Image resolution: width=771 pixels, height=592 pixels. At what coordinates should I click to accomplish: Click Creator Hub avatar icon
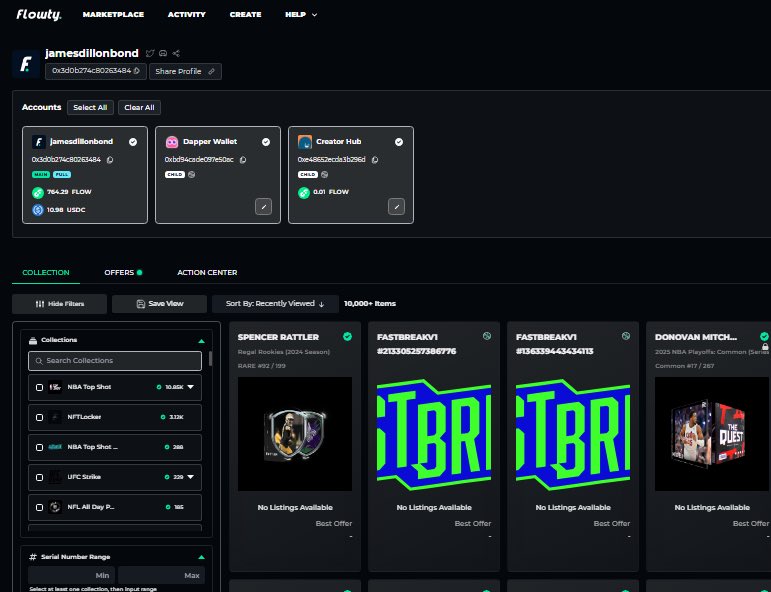(x=305, y=142)
